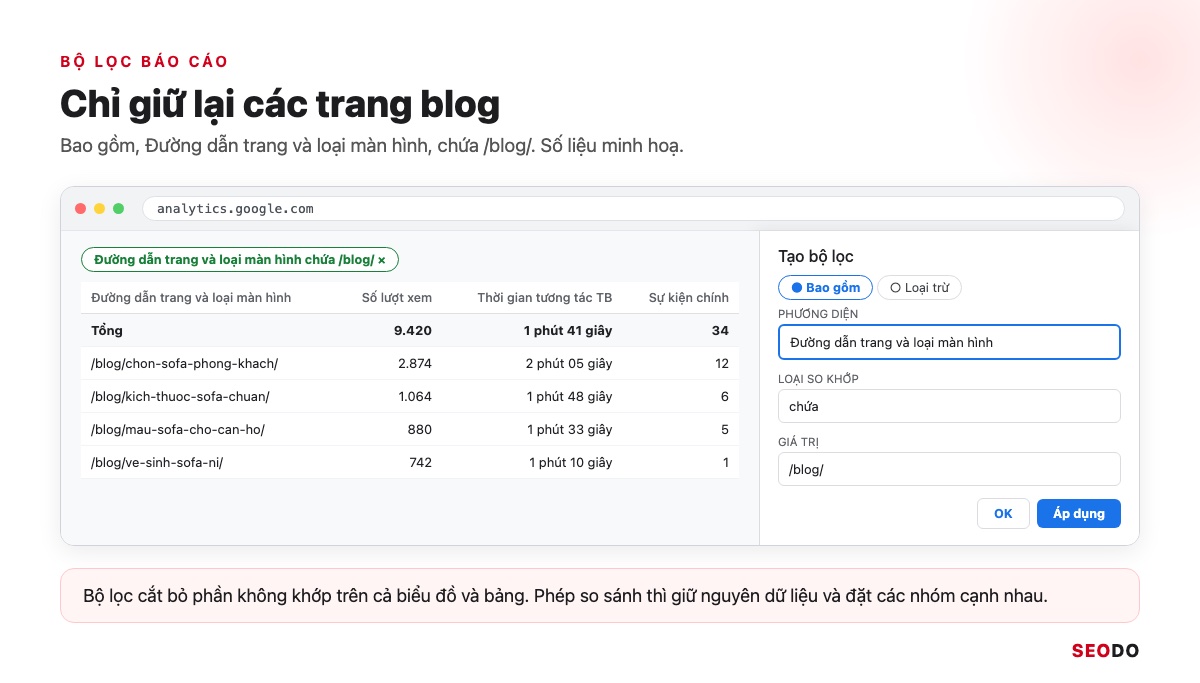The height and width of the screenshot is (683, 1200).
Task: Remove the /blog/ filter chip
Action: click(381, 260)
